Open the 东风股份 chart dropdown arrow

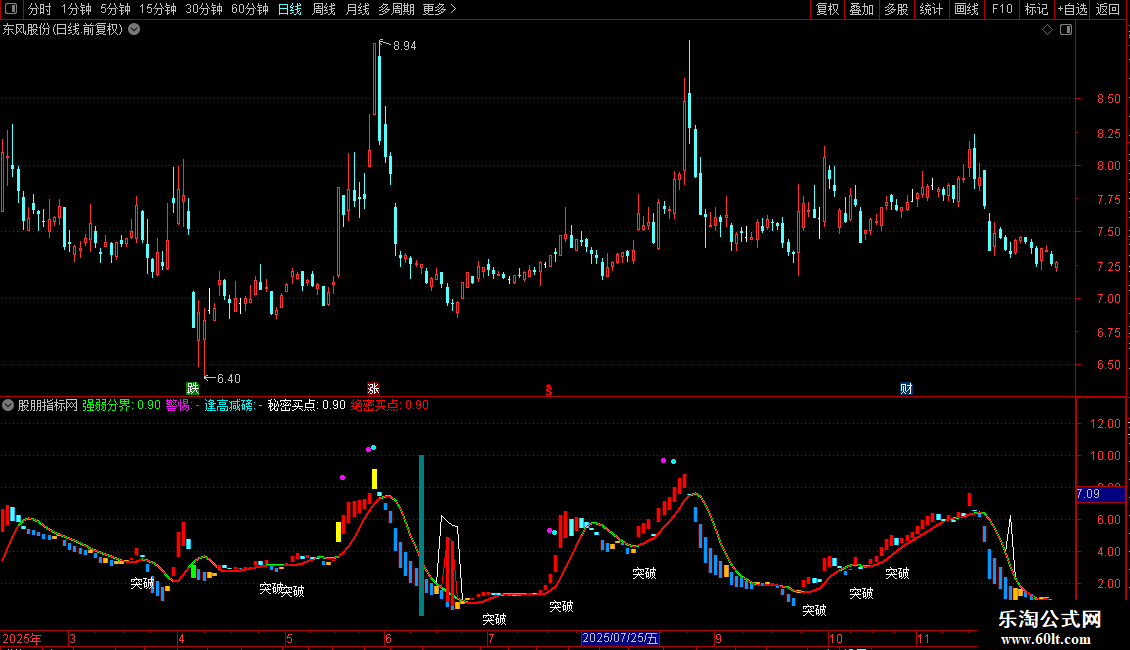134,30
